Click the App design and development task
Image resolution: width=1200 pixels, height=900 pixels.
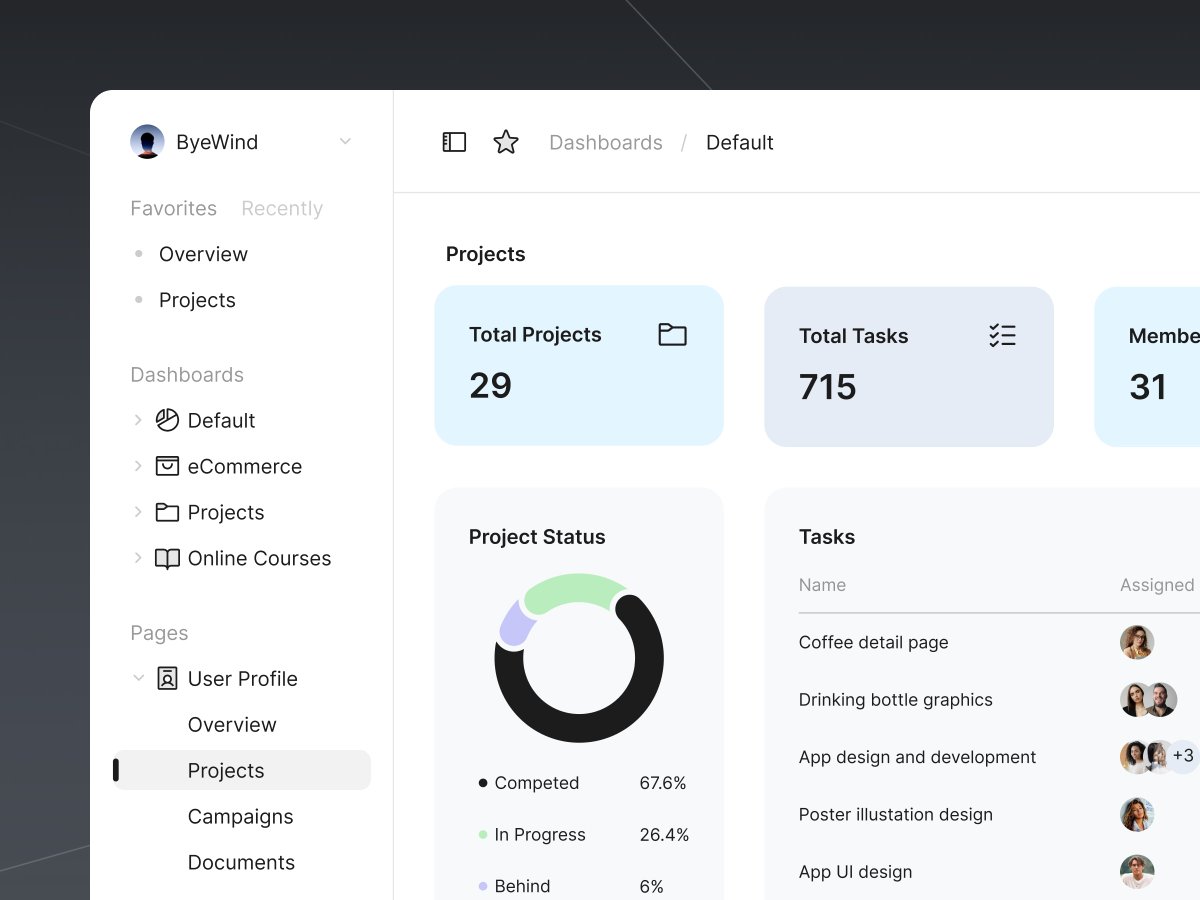coord(918,757)
